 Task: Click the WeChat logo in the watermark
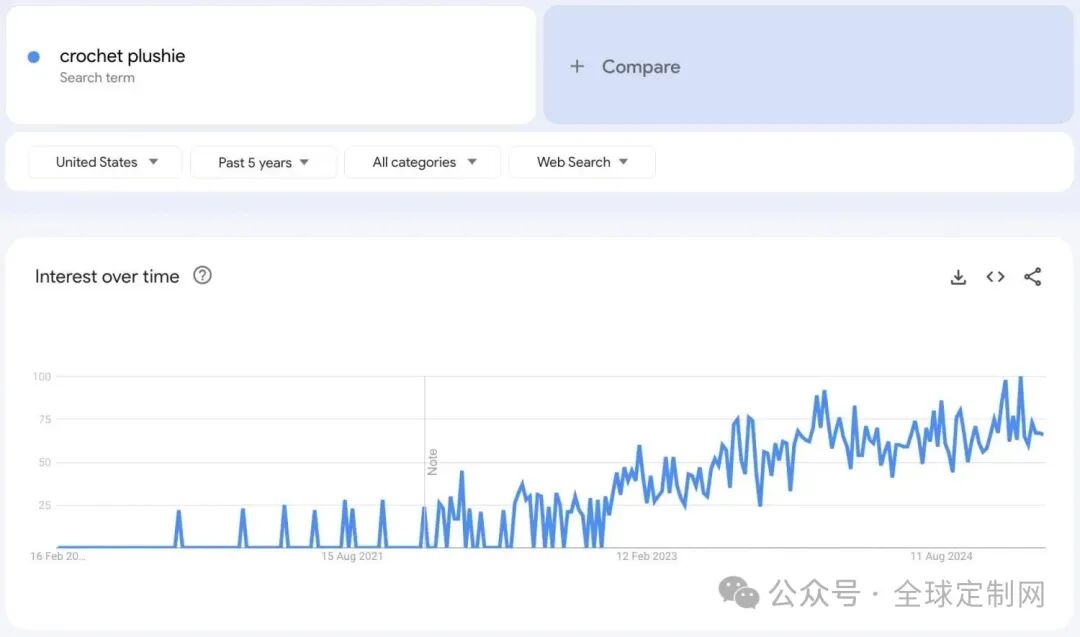pyautogui.click(x=739, y=593)
